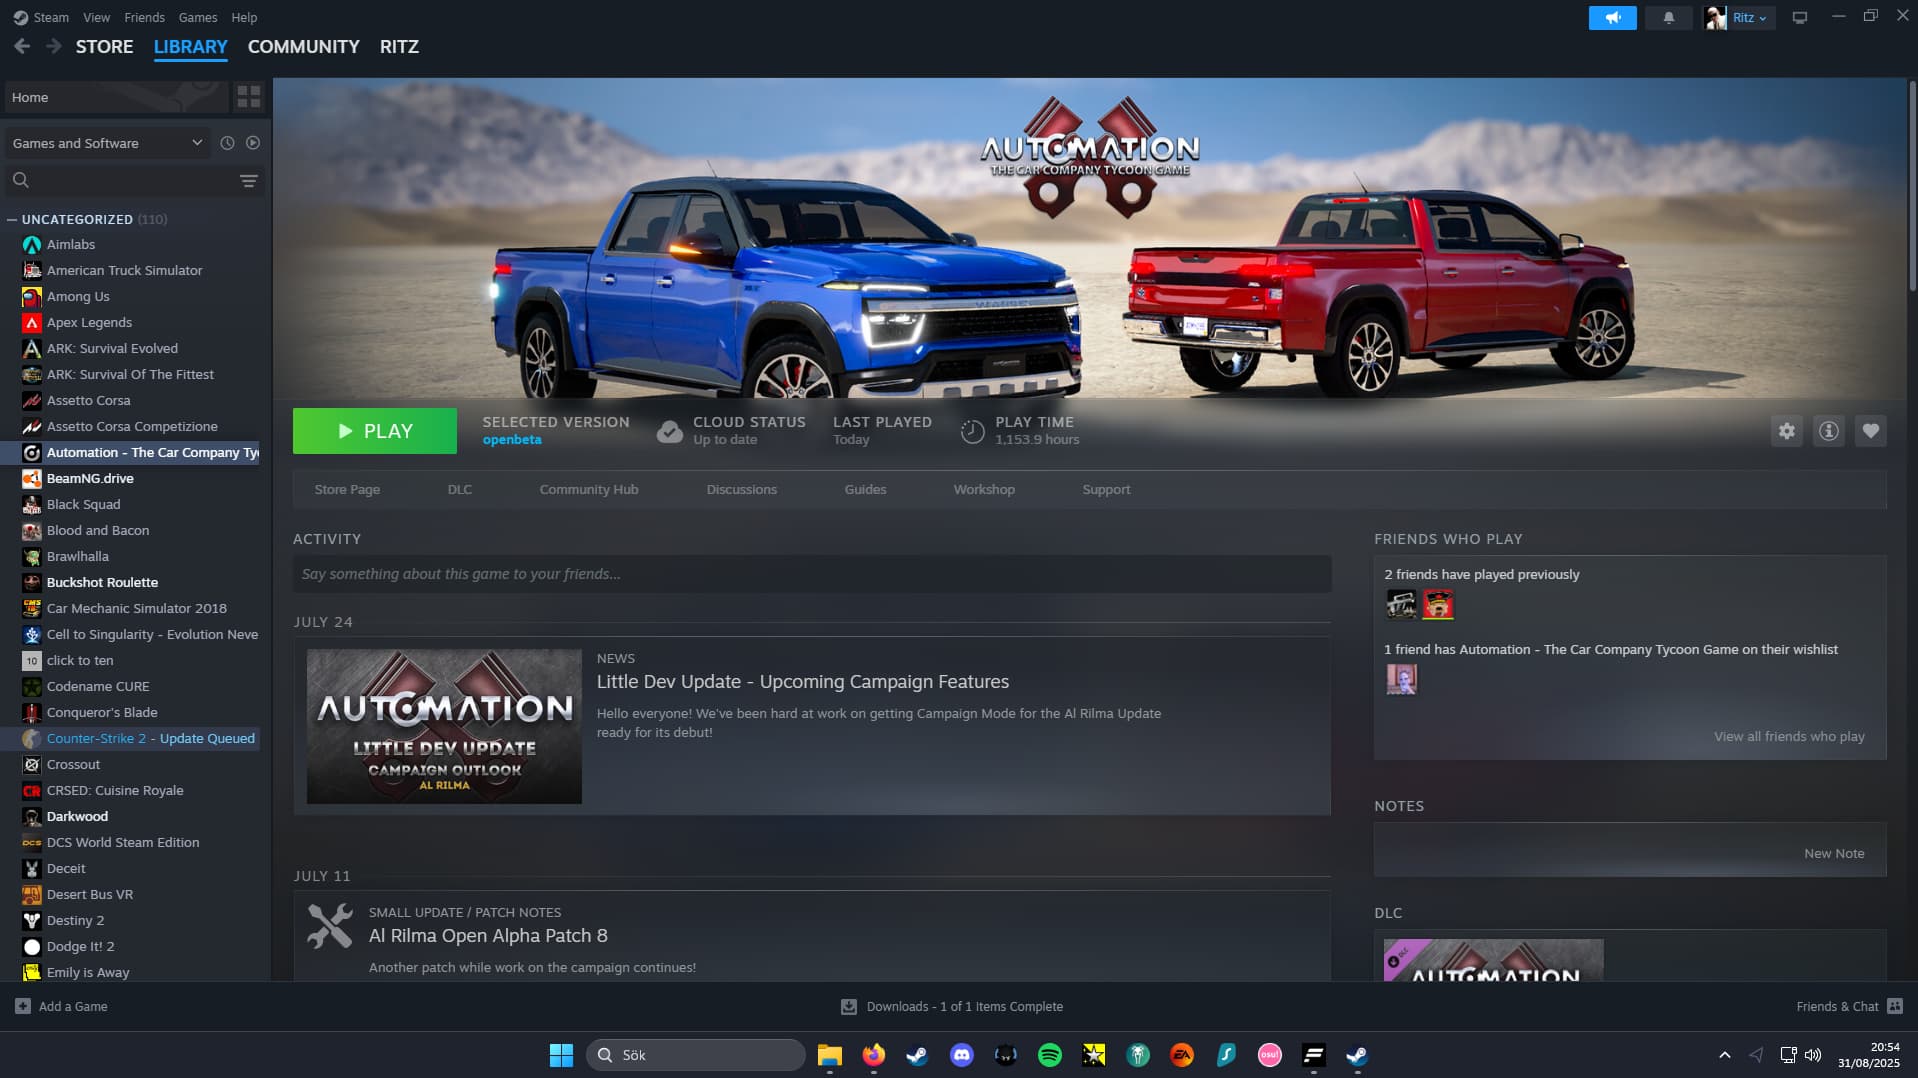Switch library to grid collections view
The image size is (1918, 1078).
[248, 97]
